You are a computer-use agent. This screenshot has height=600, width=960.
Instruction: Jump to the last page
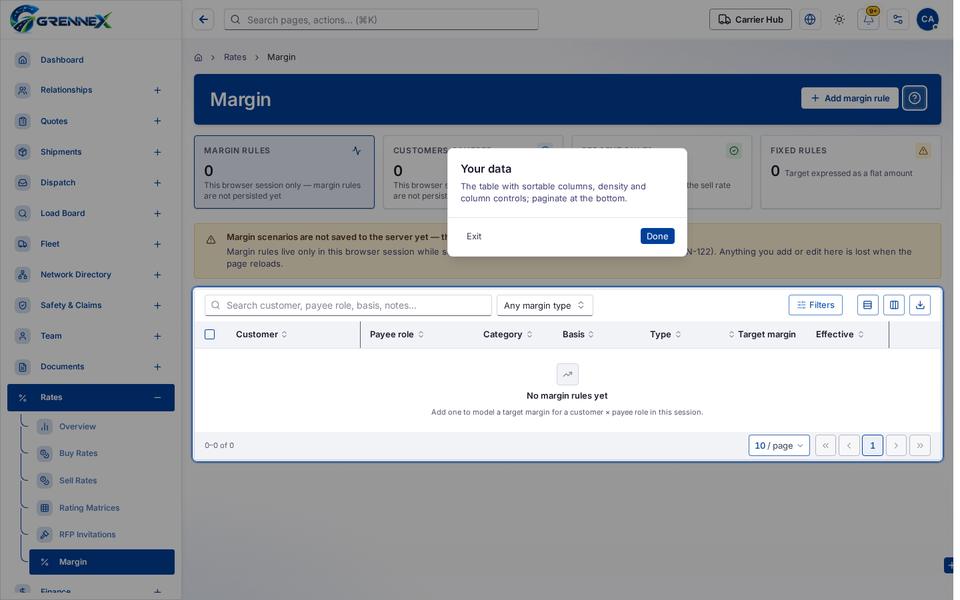point(920,445)
